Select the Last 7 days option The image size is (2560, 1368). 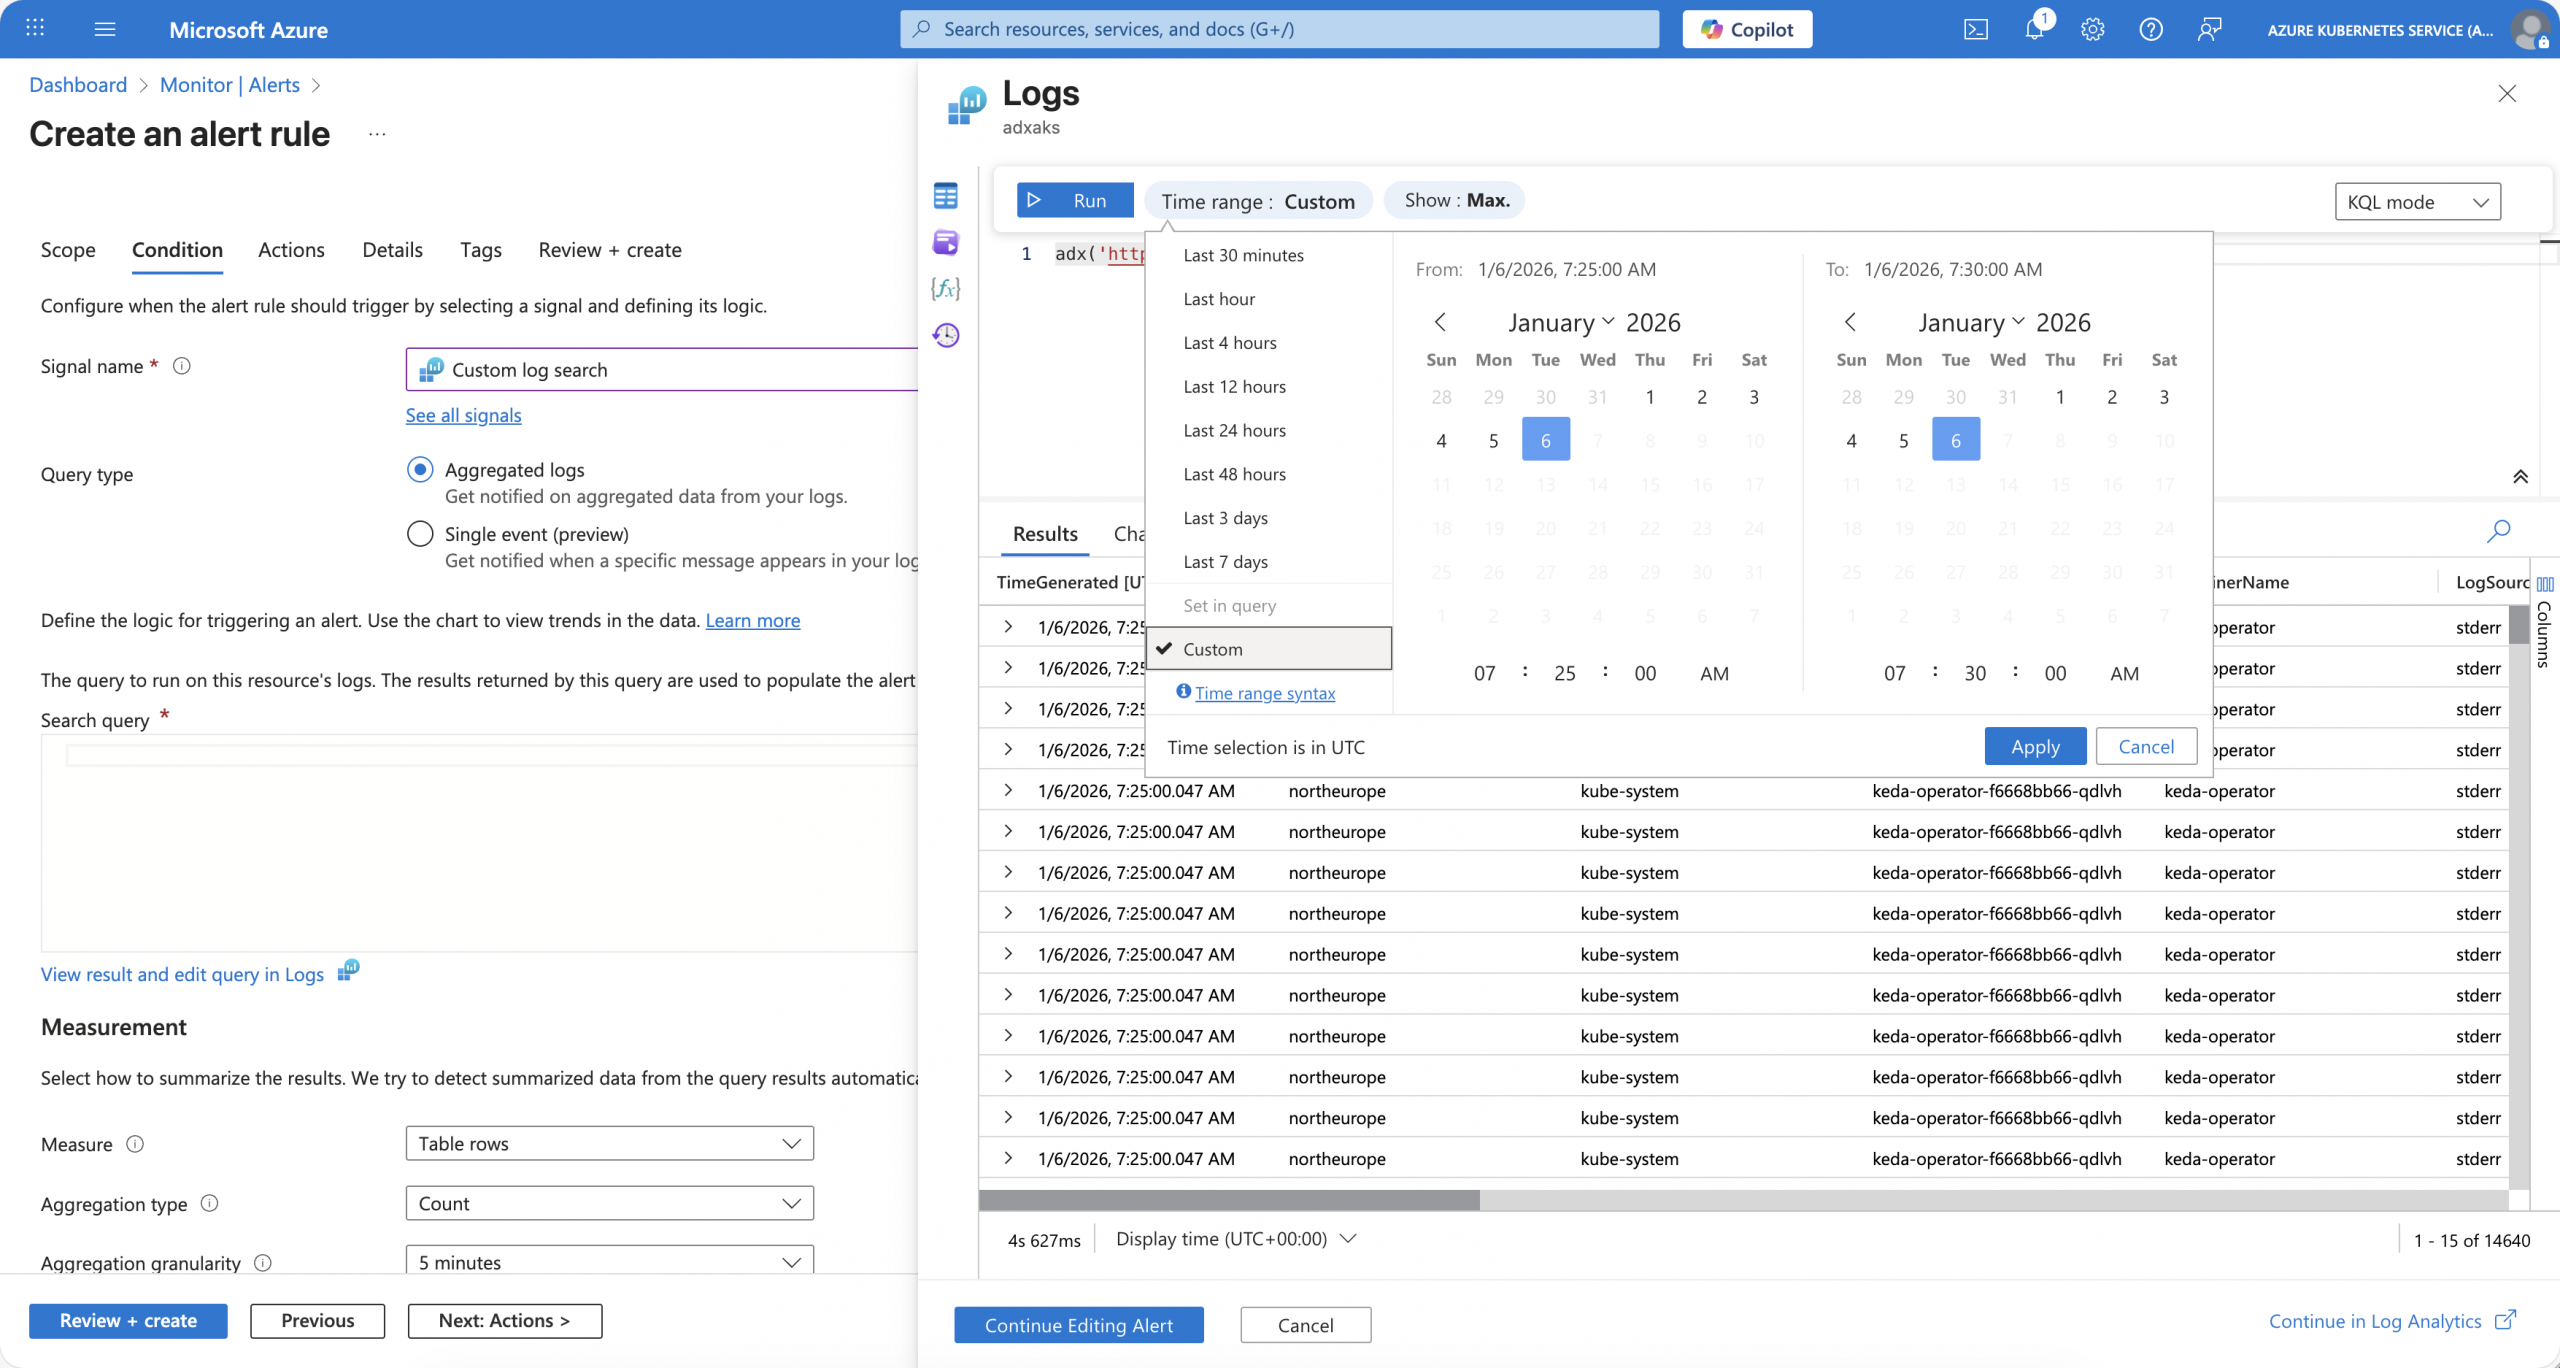pos(1225,562)
